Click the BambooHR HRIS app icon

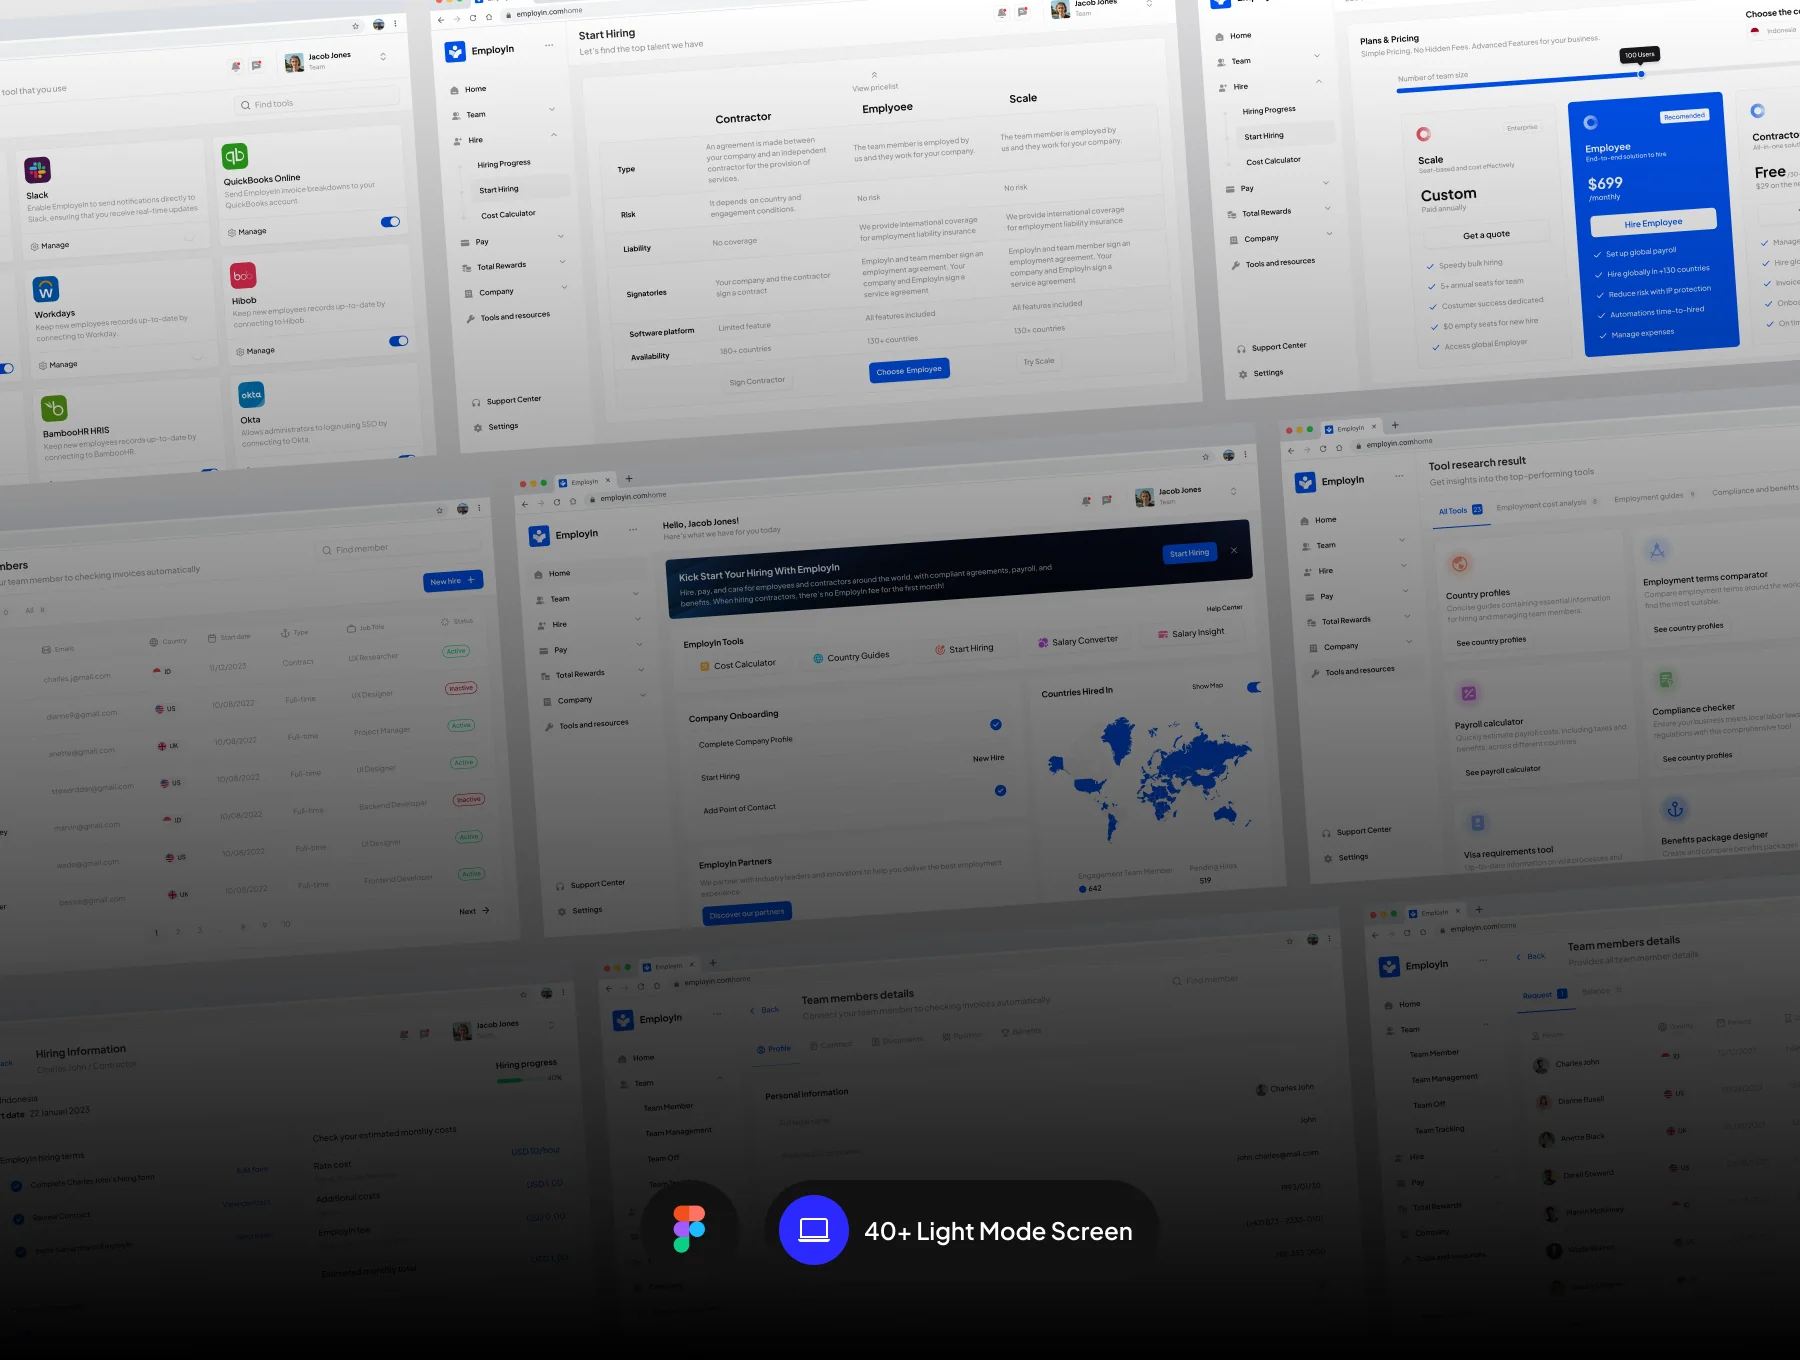(54, 407)
